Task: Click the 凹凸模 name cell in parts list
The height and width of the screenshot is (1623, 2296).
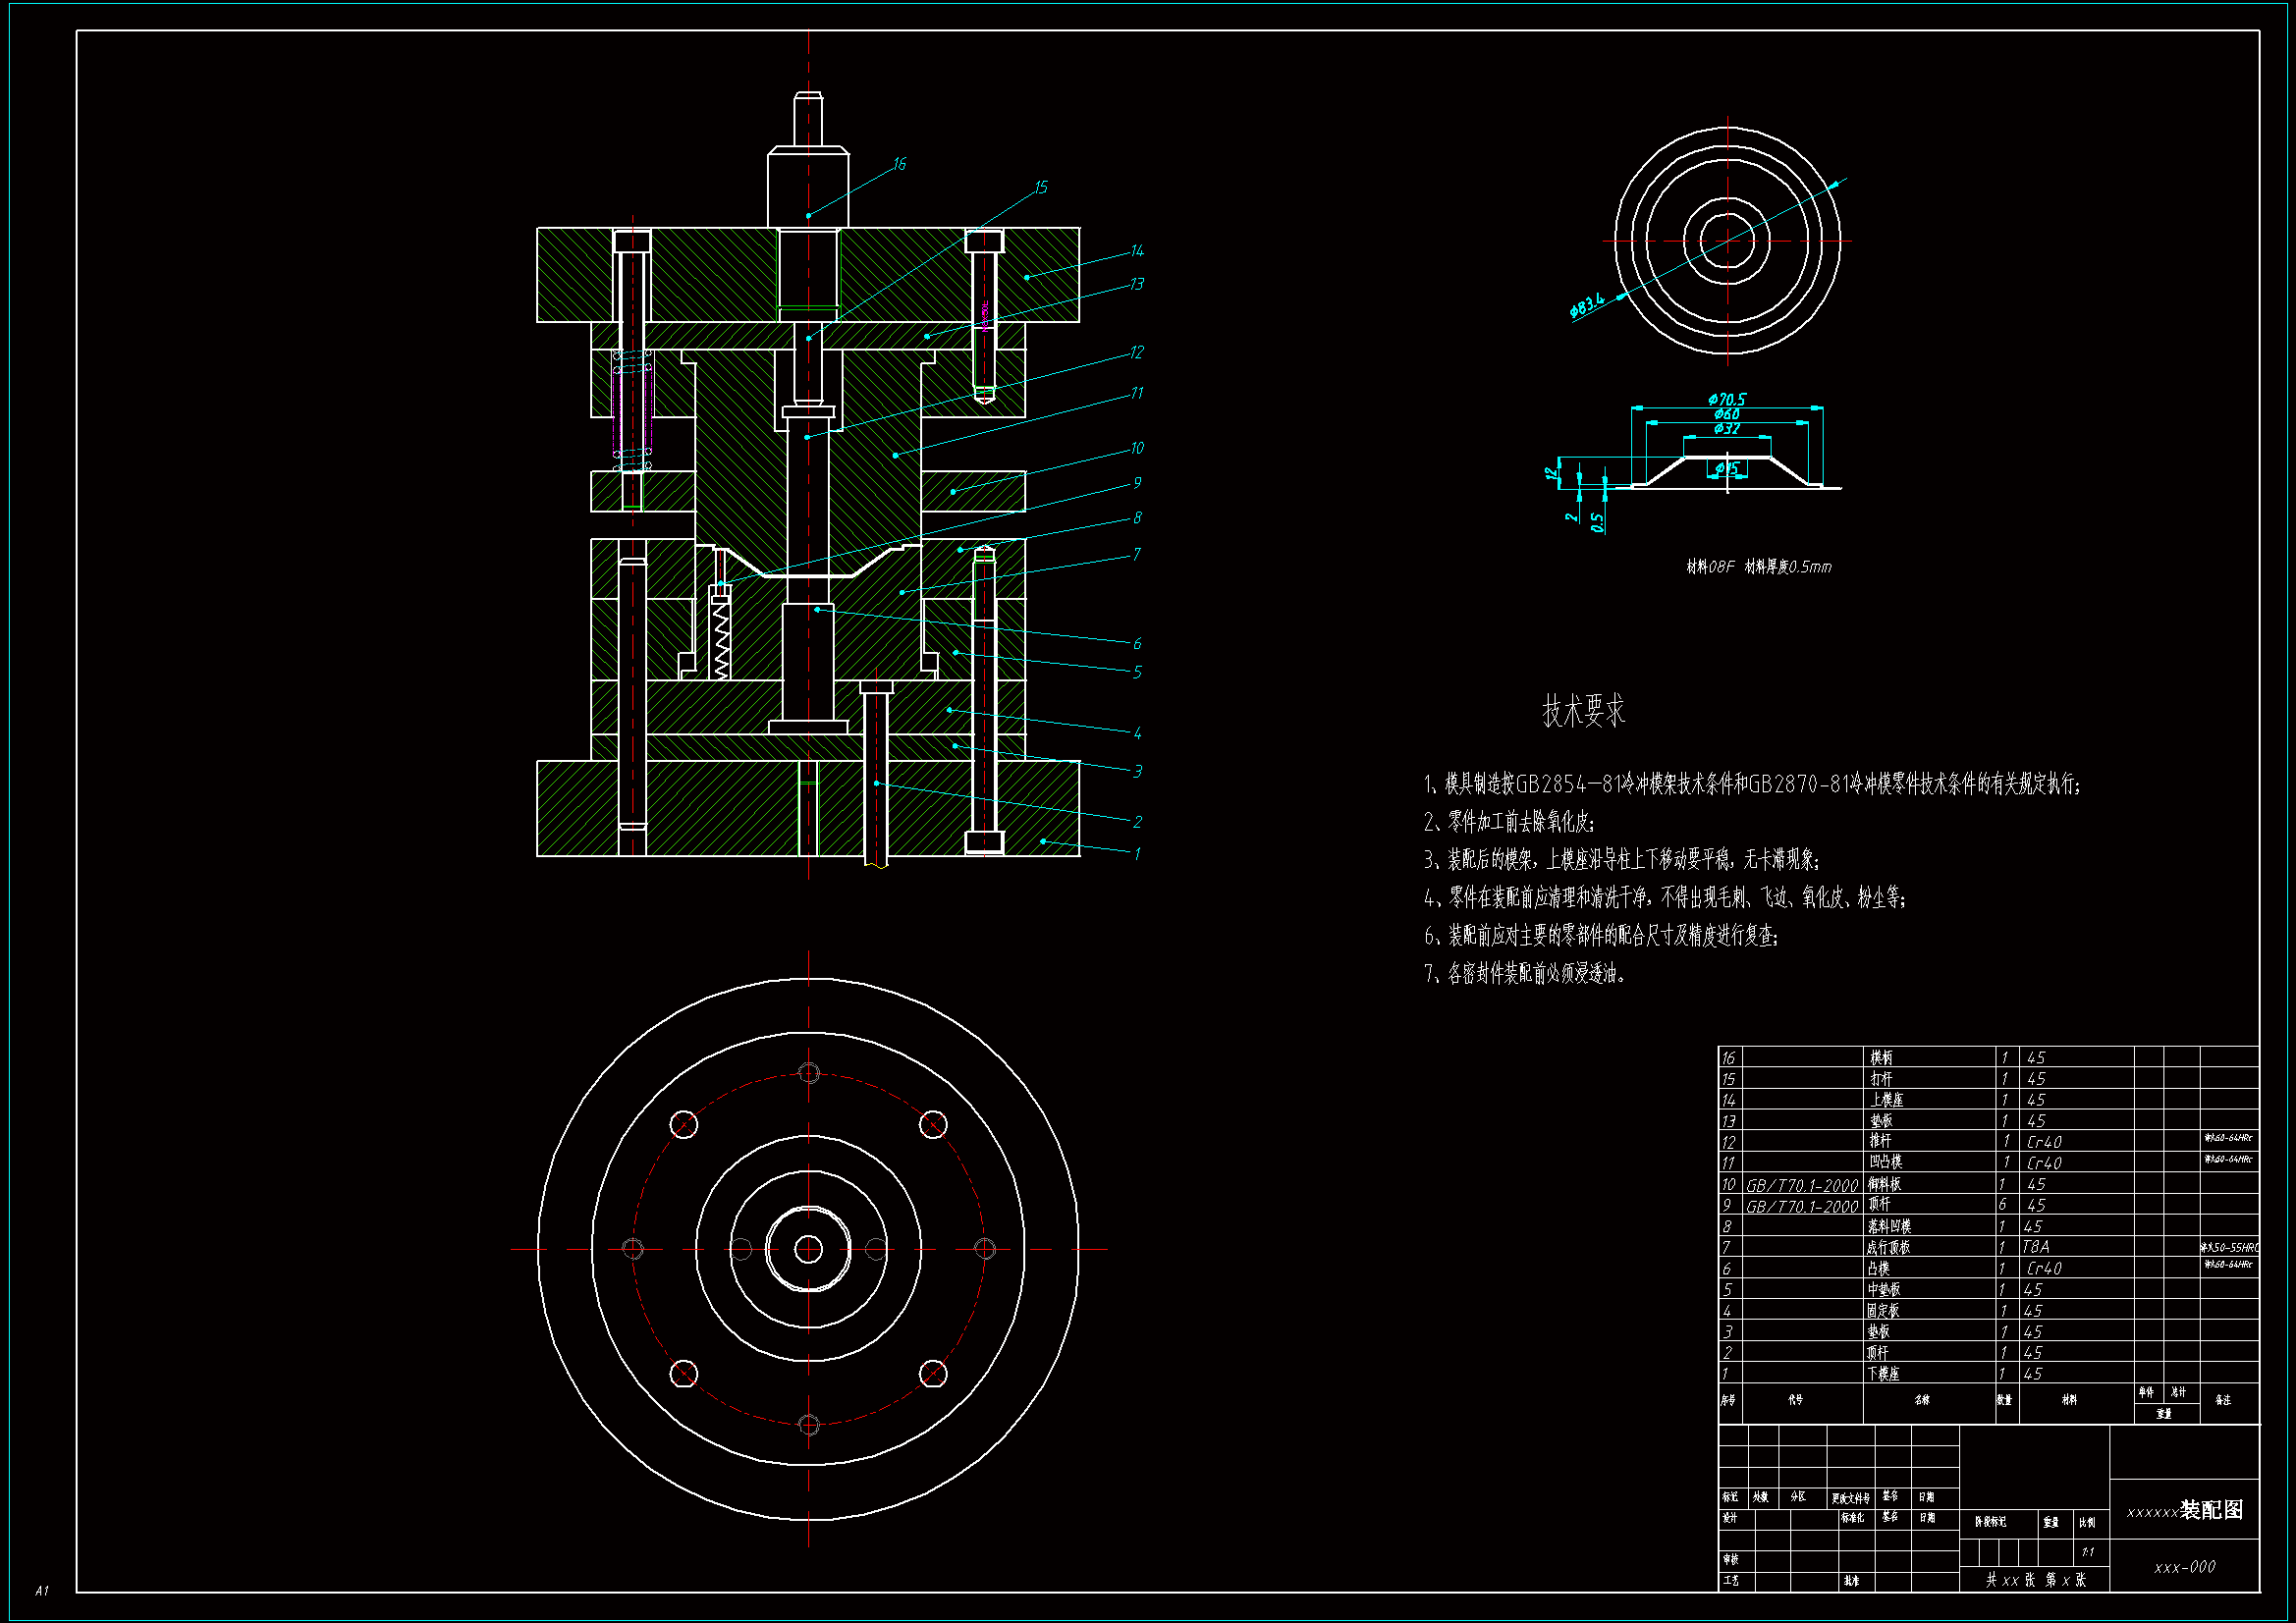Action: 1885,1162
